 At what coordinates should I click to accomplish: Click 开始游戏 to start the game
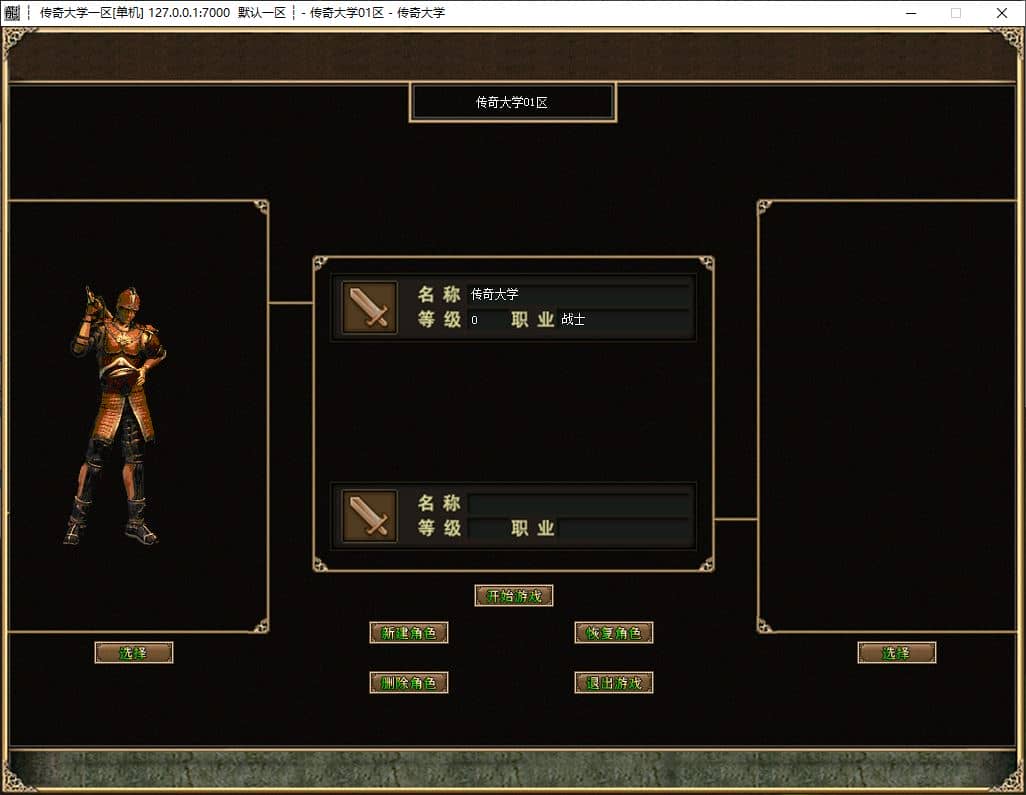pos(514,595)
